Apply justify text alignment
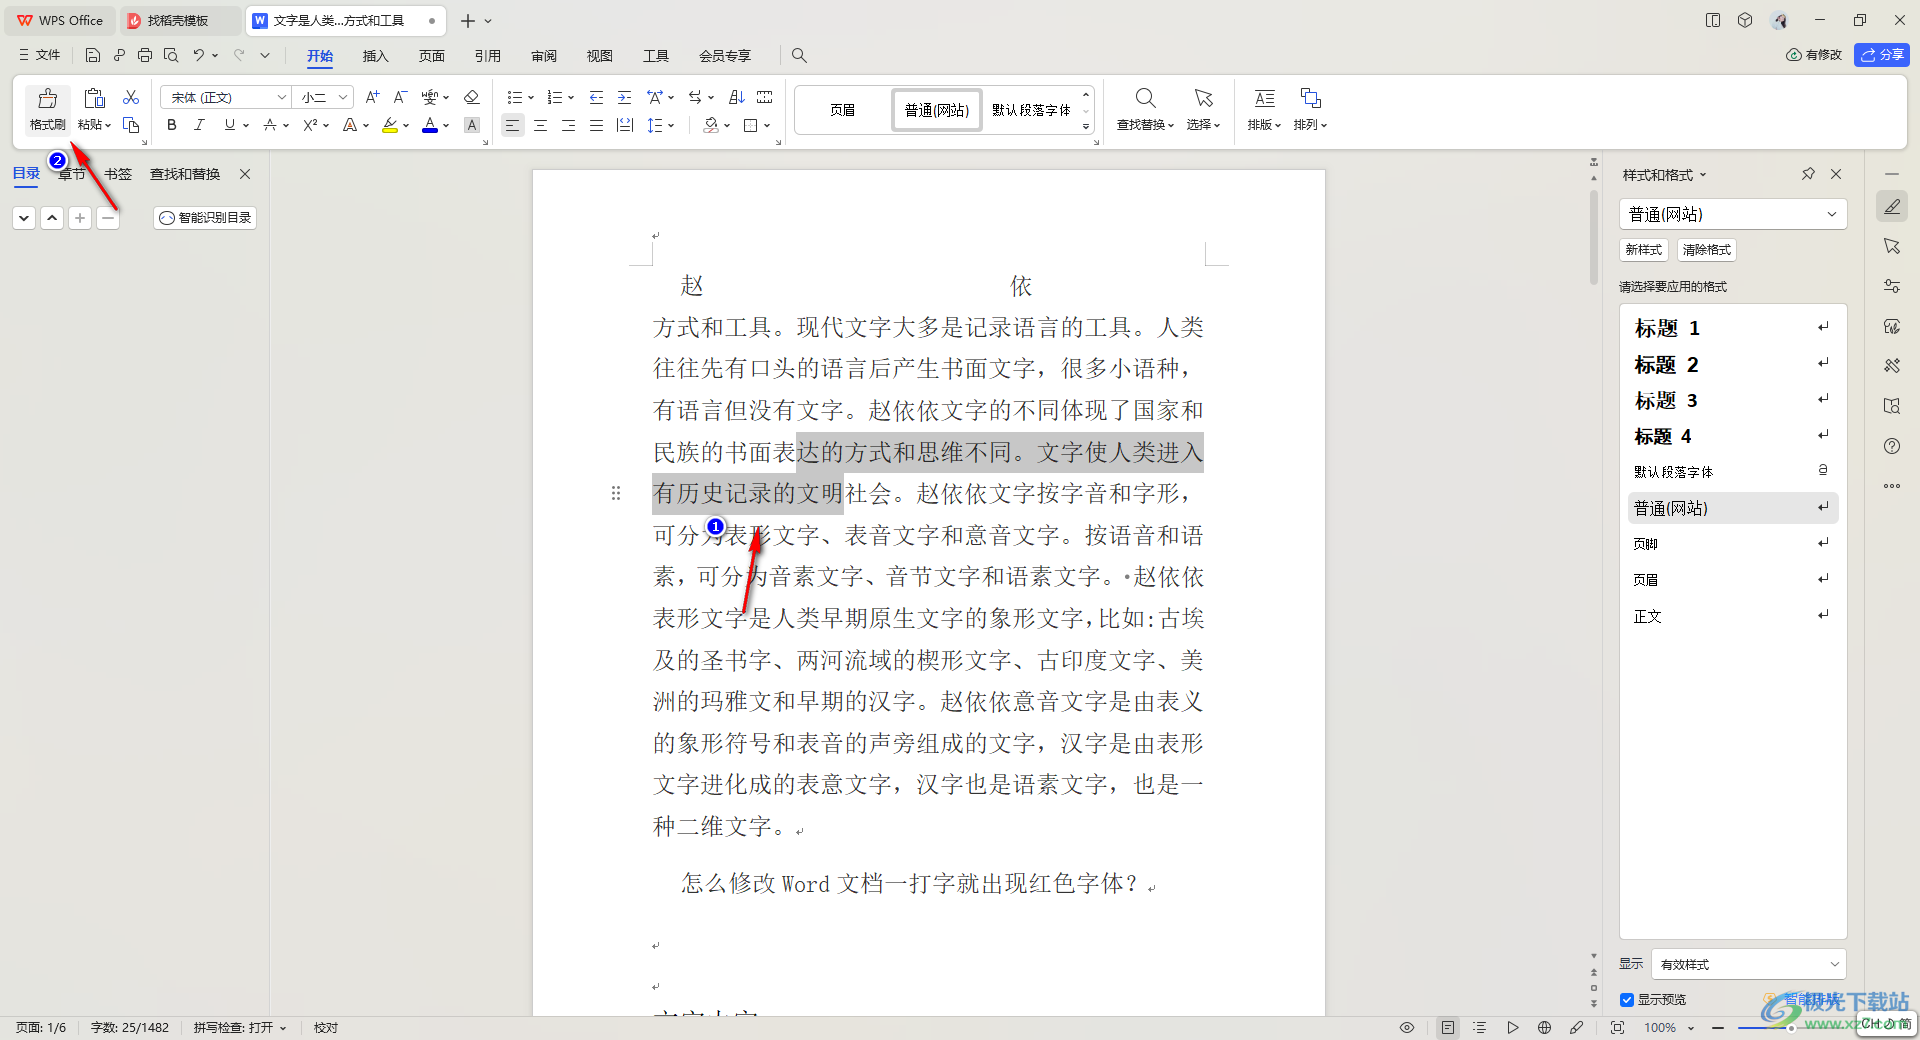 click(596, 125)
